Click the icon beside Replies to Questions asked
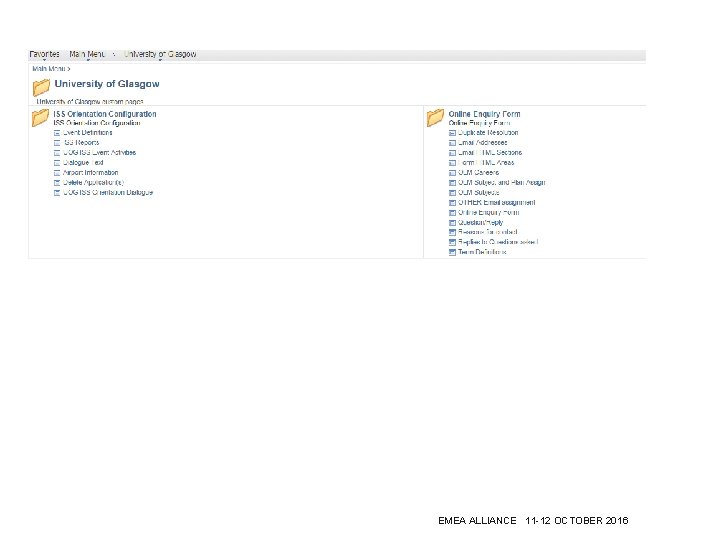The width and height of the screenshot is (720, 540). coord(452,242)
